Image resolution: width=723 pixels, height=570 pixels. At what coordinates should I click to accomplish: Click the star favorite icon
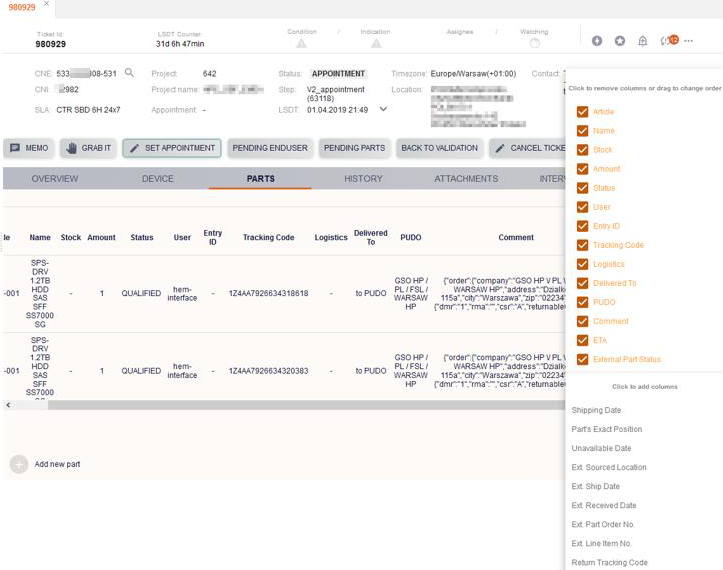click(620, 41)
